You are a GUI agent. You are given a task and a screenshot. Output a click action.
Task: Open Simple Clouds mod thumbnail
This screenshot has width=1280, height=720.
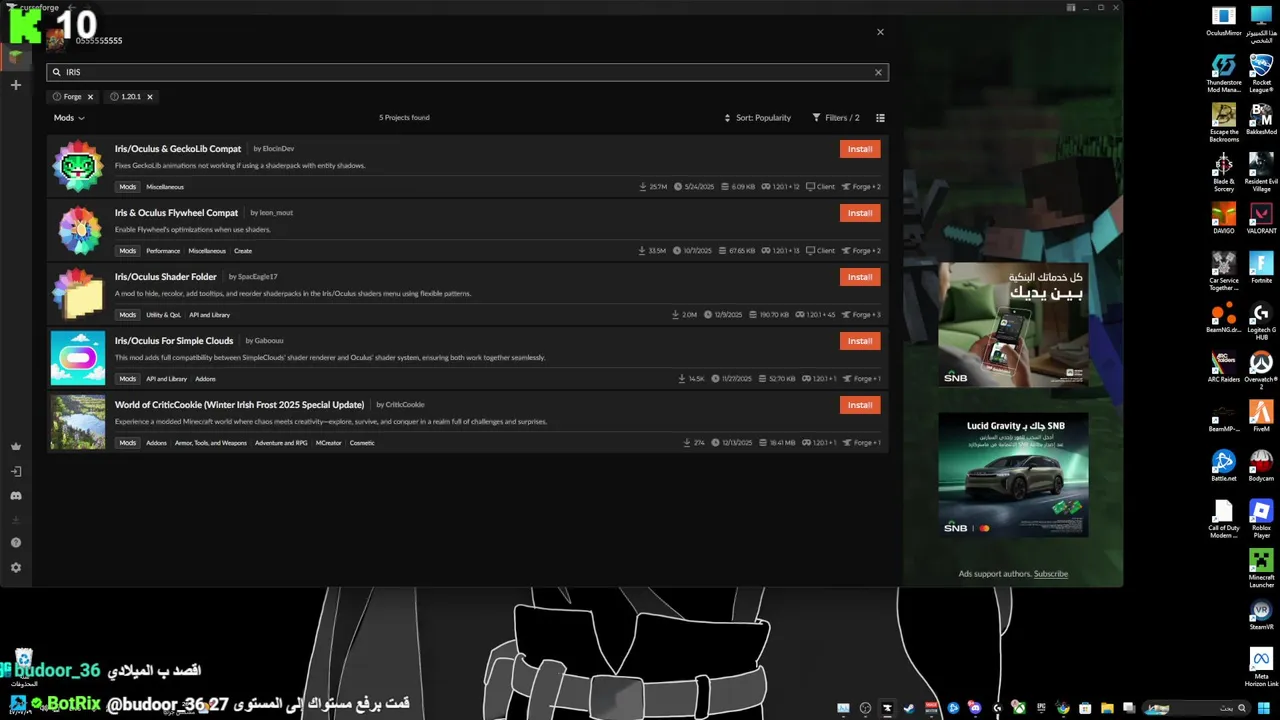[78, 358]
